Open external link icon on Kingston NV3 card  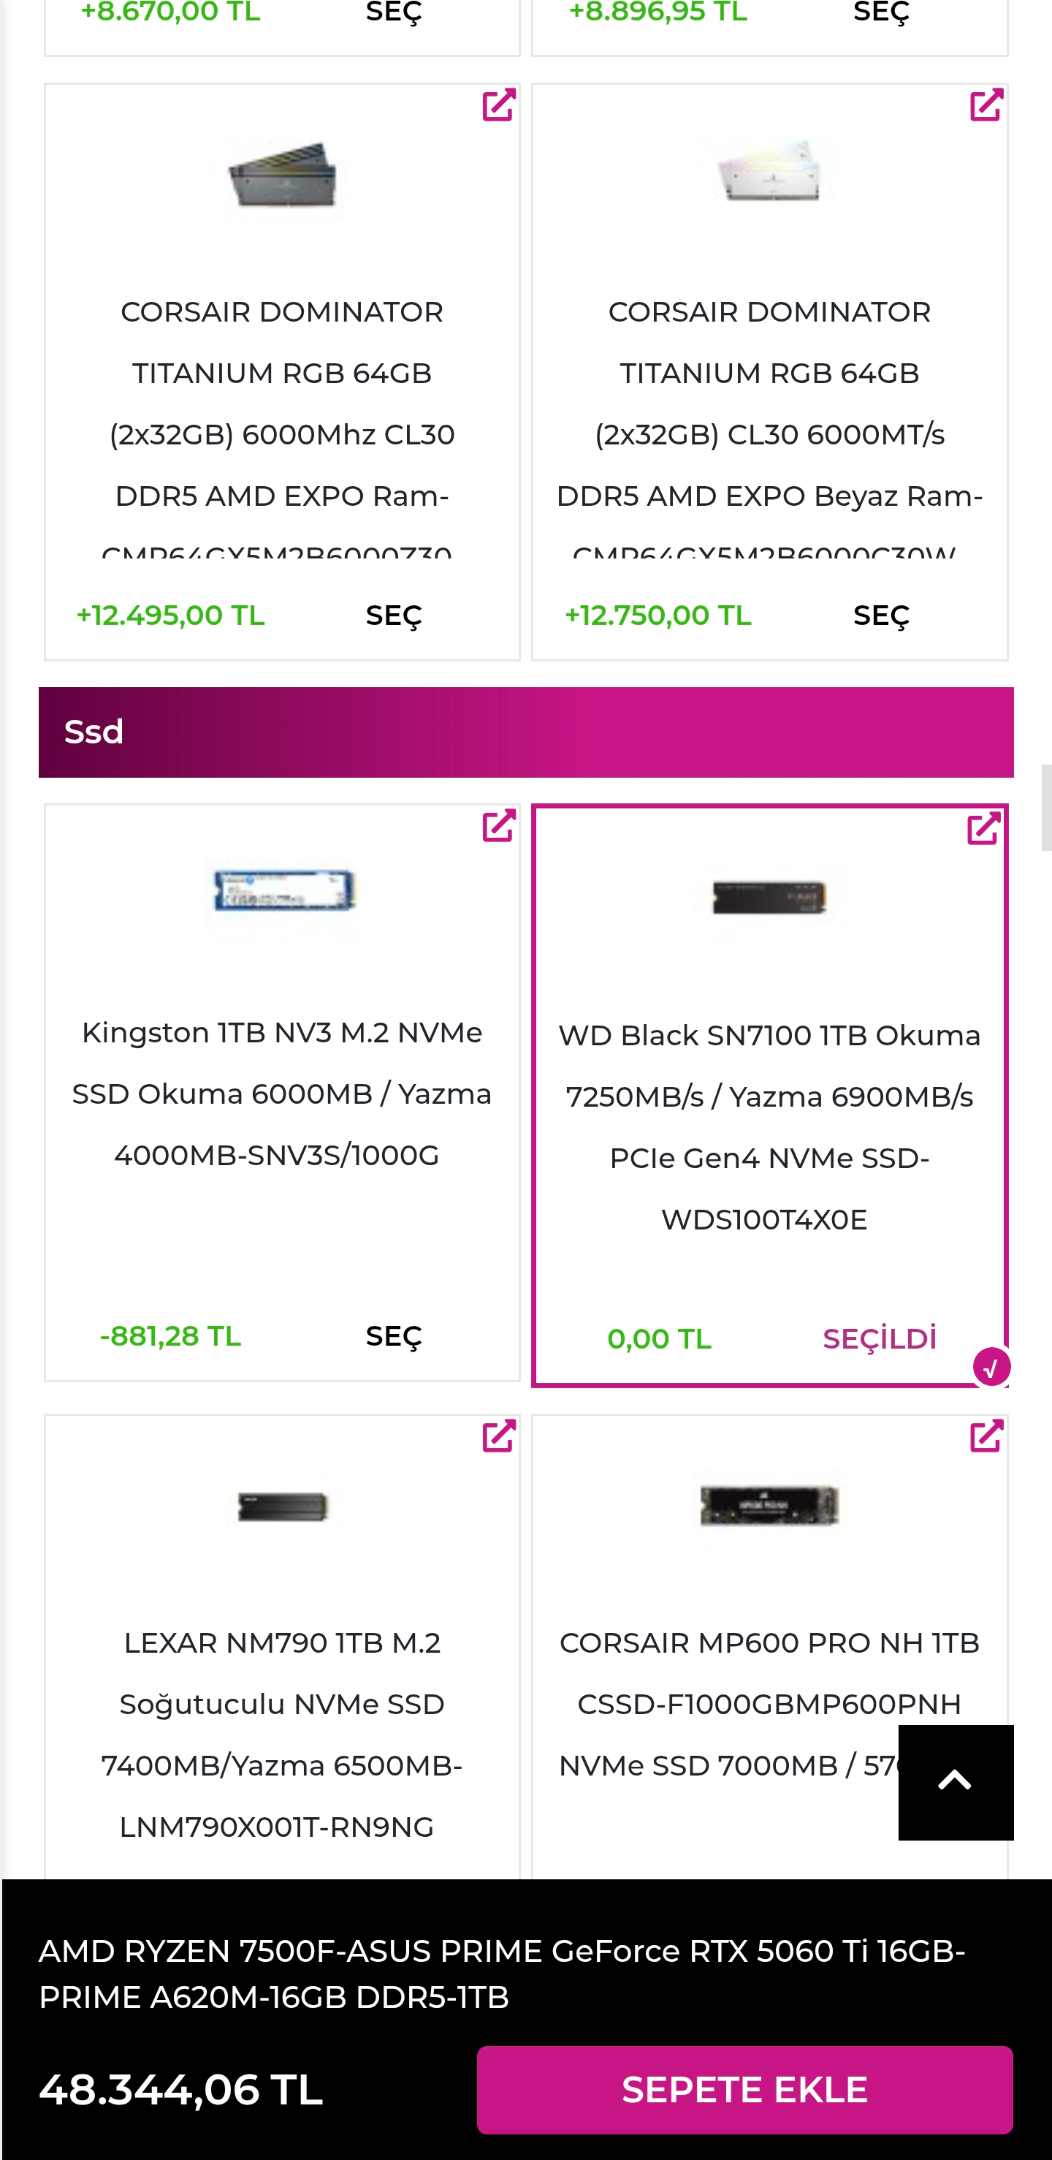point(499,826)
